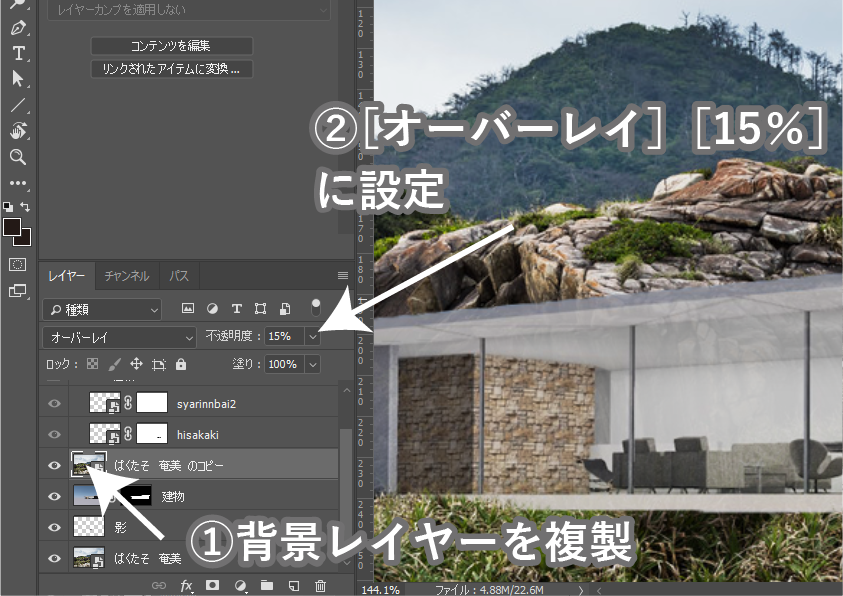Lock all padlock icon
The width and height of the screenshot is (843, 596).
tap(181, 364)
